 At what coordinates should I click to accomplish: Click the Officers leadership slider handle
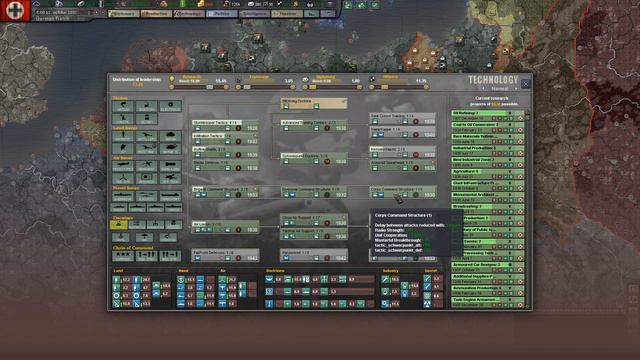tap(384, 87)
